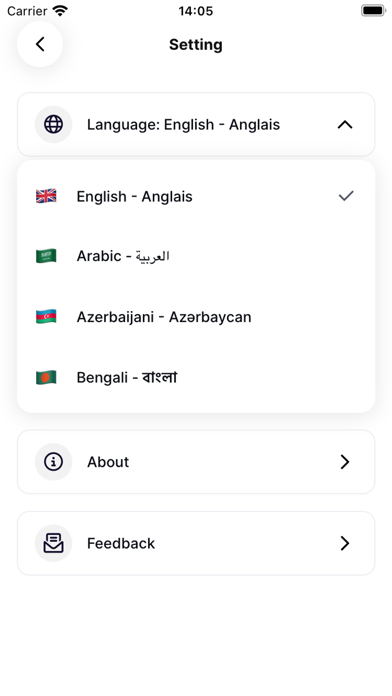This screenshot has width=392, height=696.
Task: Select Azerbaijani - Azərbaycan language option
Action: [196, 317]
